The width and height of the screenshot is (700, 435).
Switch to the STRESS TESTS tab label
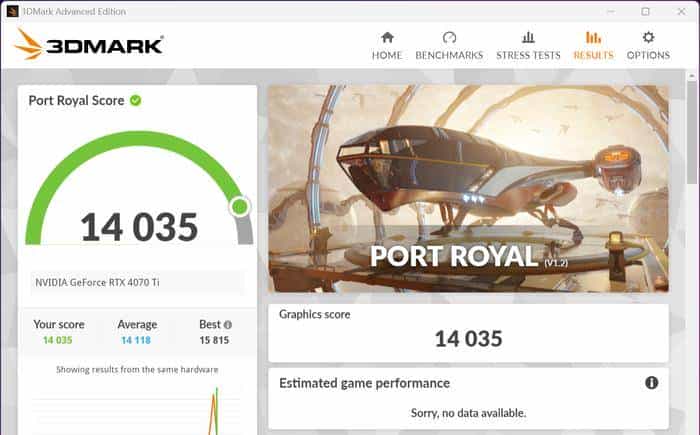pyautogui.click(x=528, y=55)
